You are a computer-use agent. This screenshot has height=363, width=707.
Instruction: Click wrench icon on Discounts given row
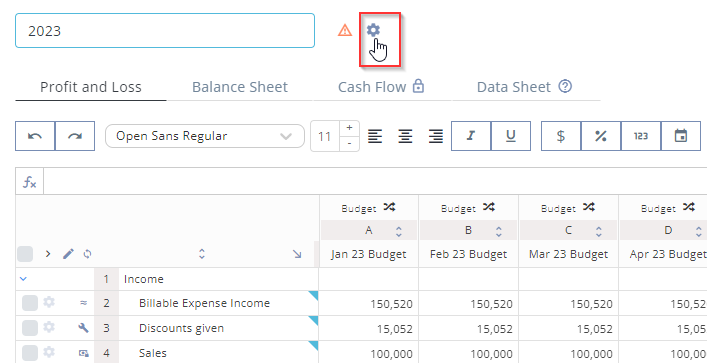83,328
